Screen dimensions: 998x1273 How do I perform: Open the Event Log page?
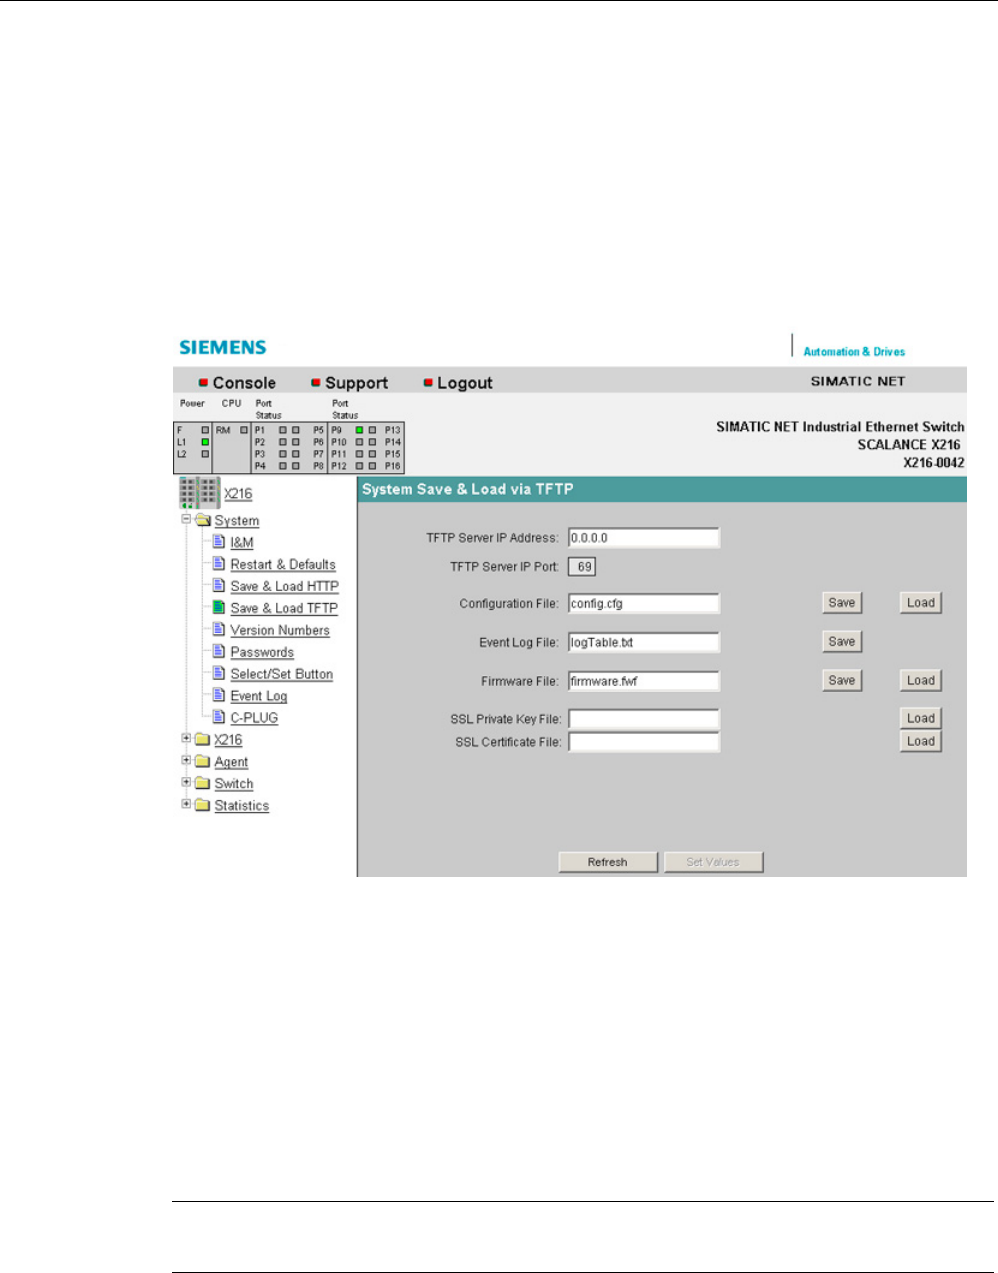259,696
